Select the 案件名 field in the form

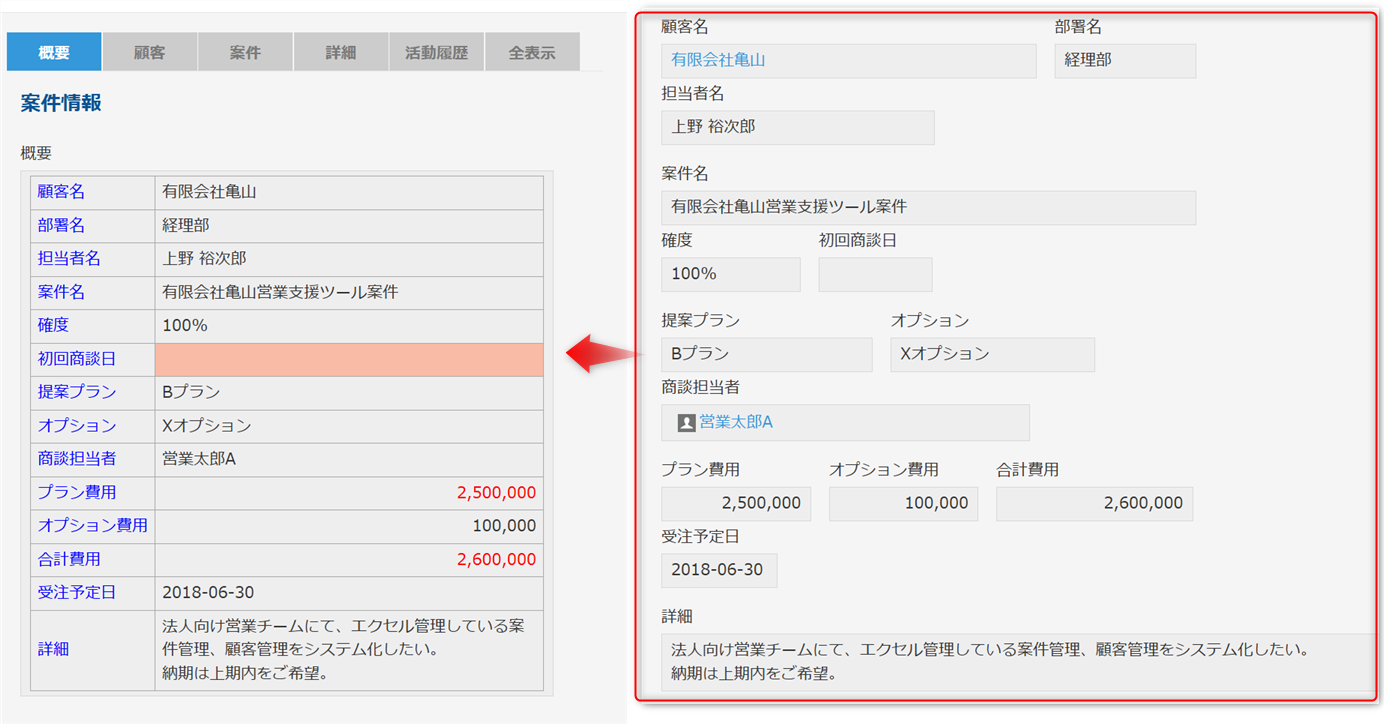click(928, 207)
